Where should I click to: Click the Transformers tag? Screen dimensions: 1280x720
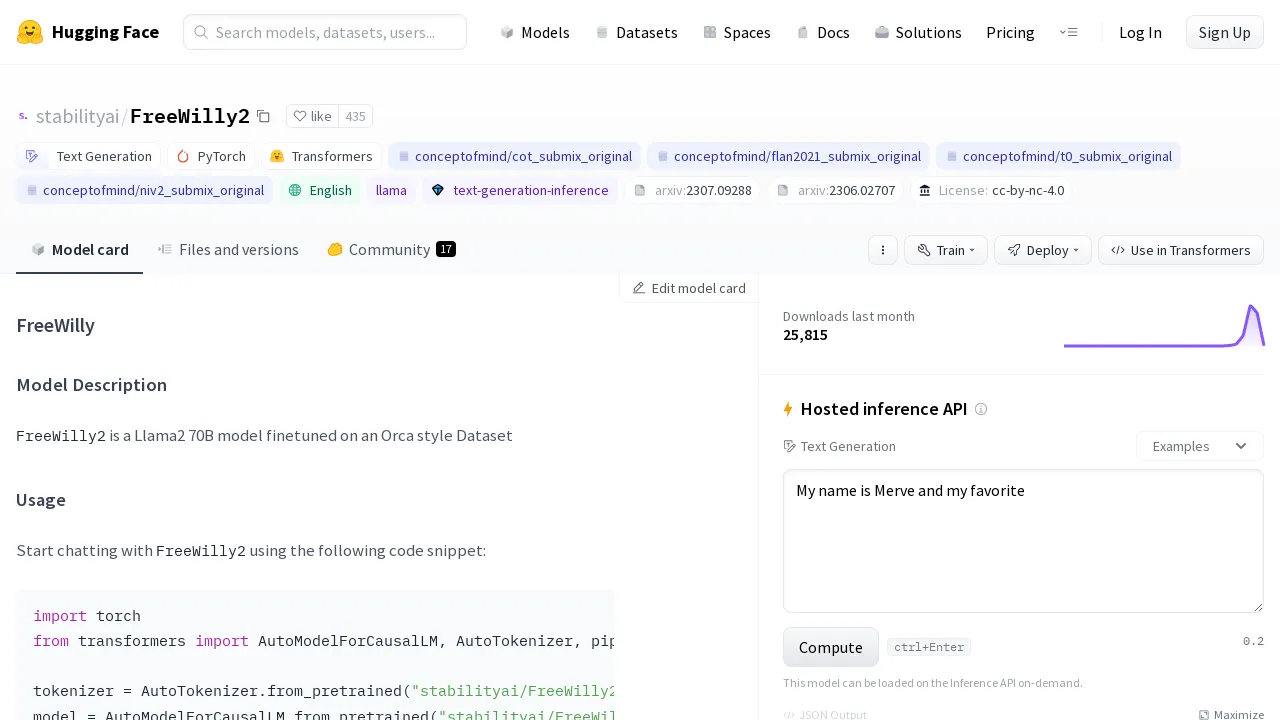(x=322, y=156)
